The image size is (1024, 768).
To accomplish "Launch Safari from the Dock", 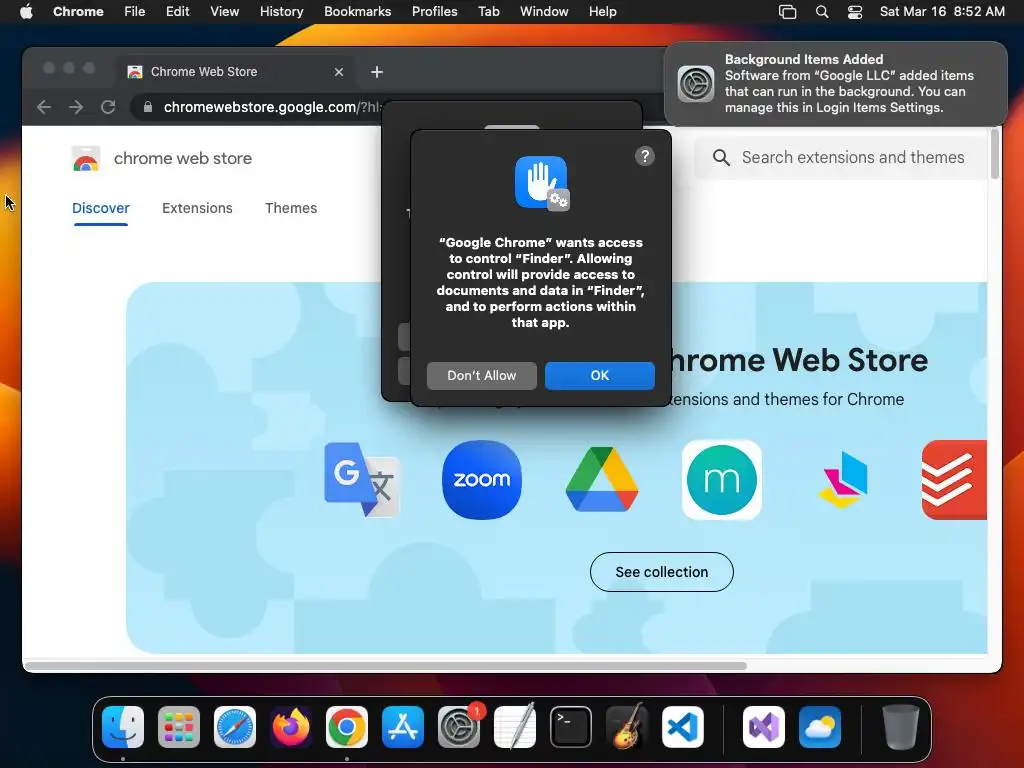I will [235, 727].
